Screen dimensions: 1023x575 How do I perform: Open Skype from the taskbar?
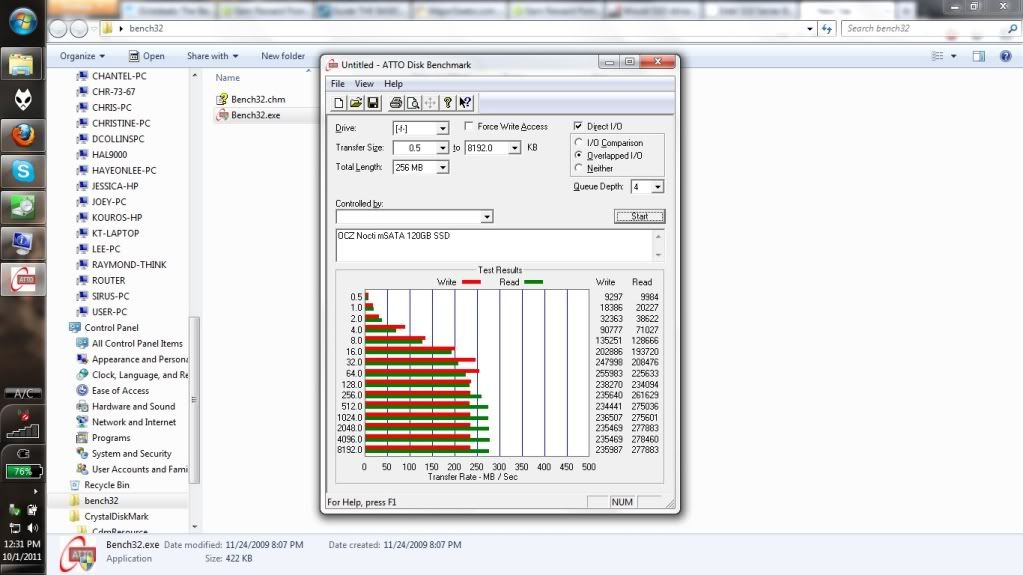tap(23, 171)
